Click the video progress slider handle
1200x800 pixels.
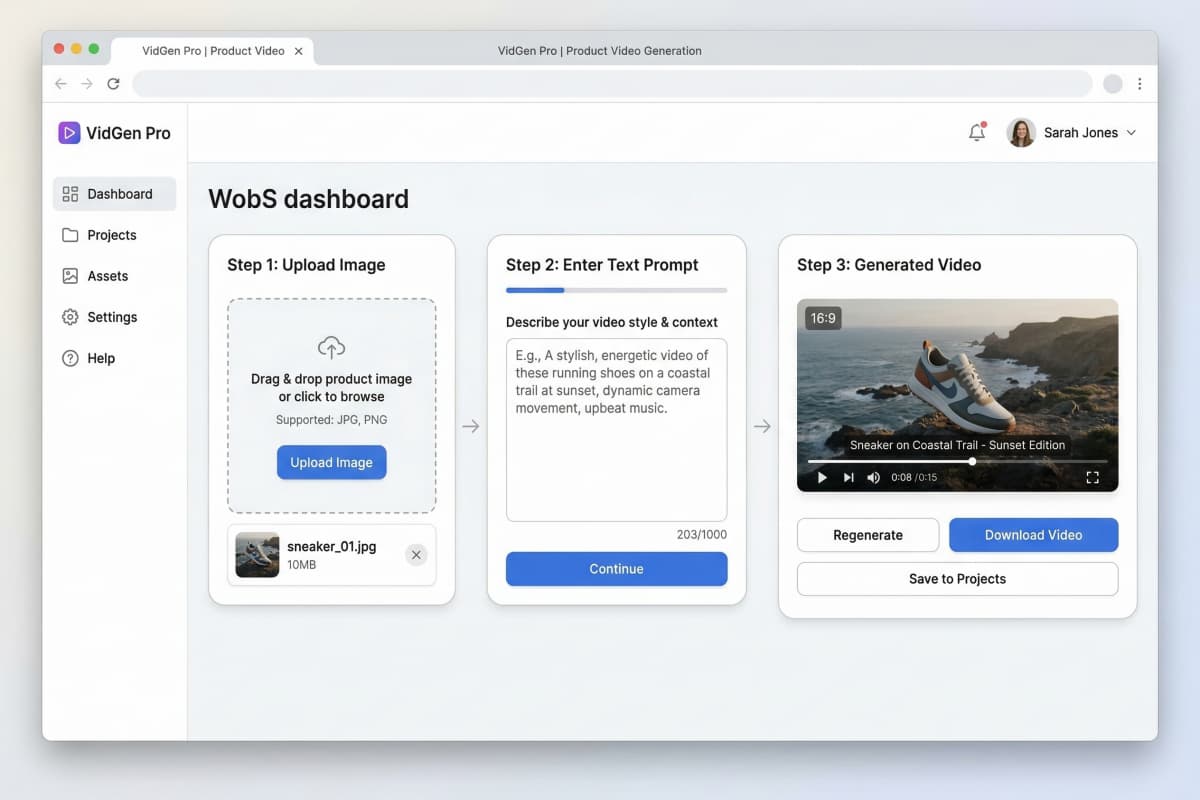(972, 461)
